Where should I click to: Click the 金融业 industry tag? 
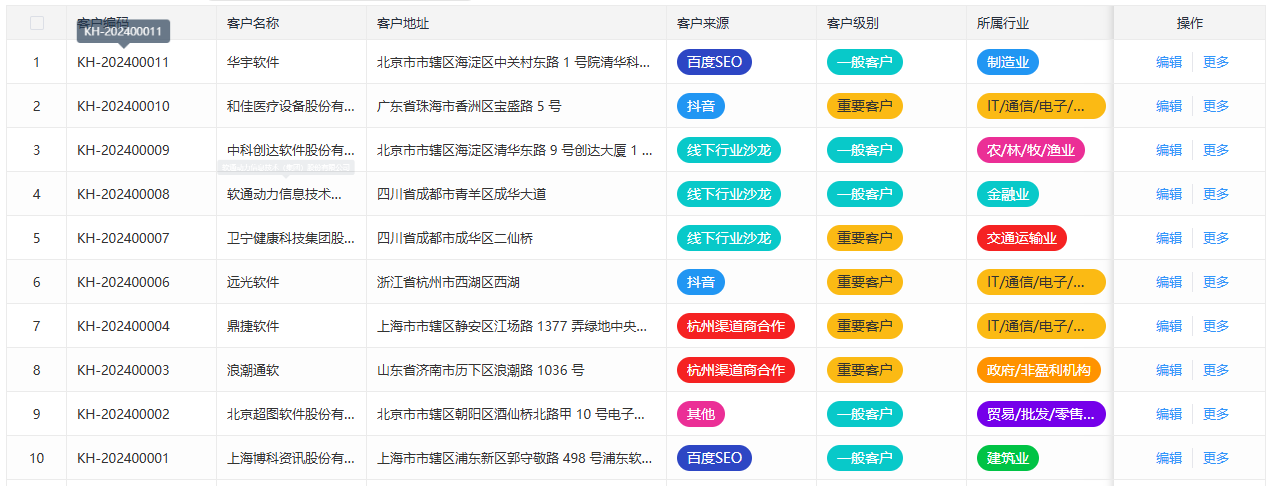tap(1007, 194)
